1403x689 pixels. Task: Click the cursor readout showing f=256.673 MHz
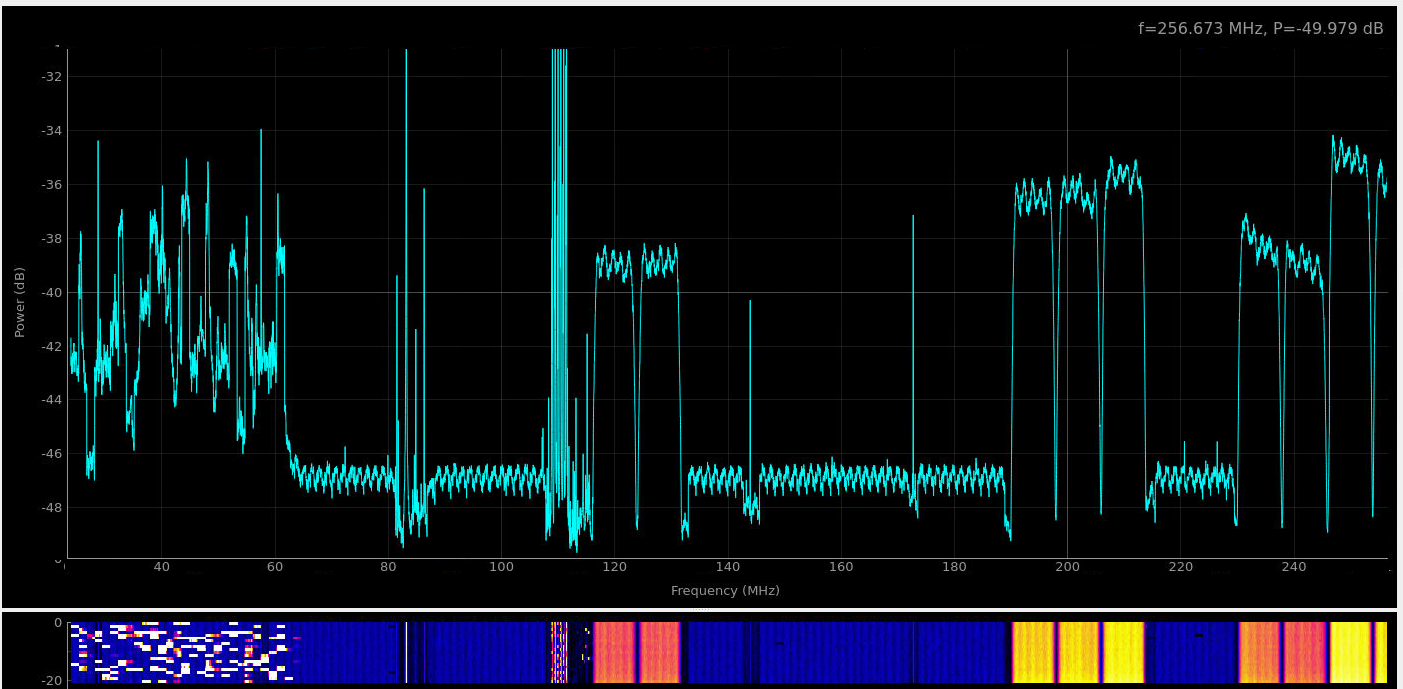click(1260, 29)
